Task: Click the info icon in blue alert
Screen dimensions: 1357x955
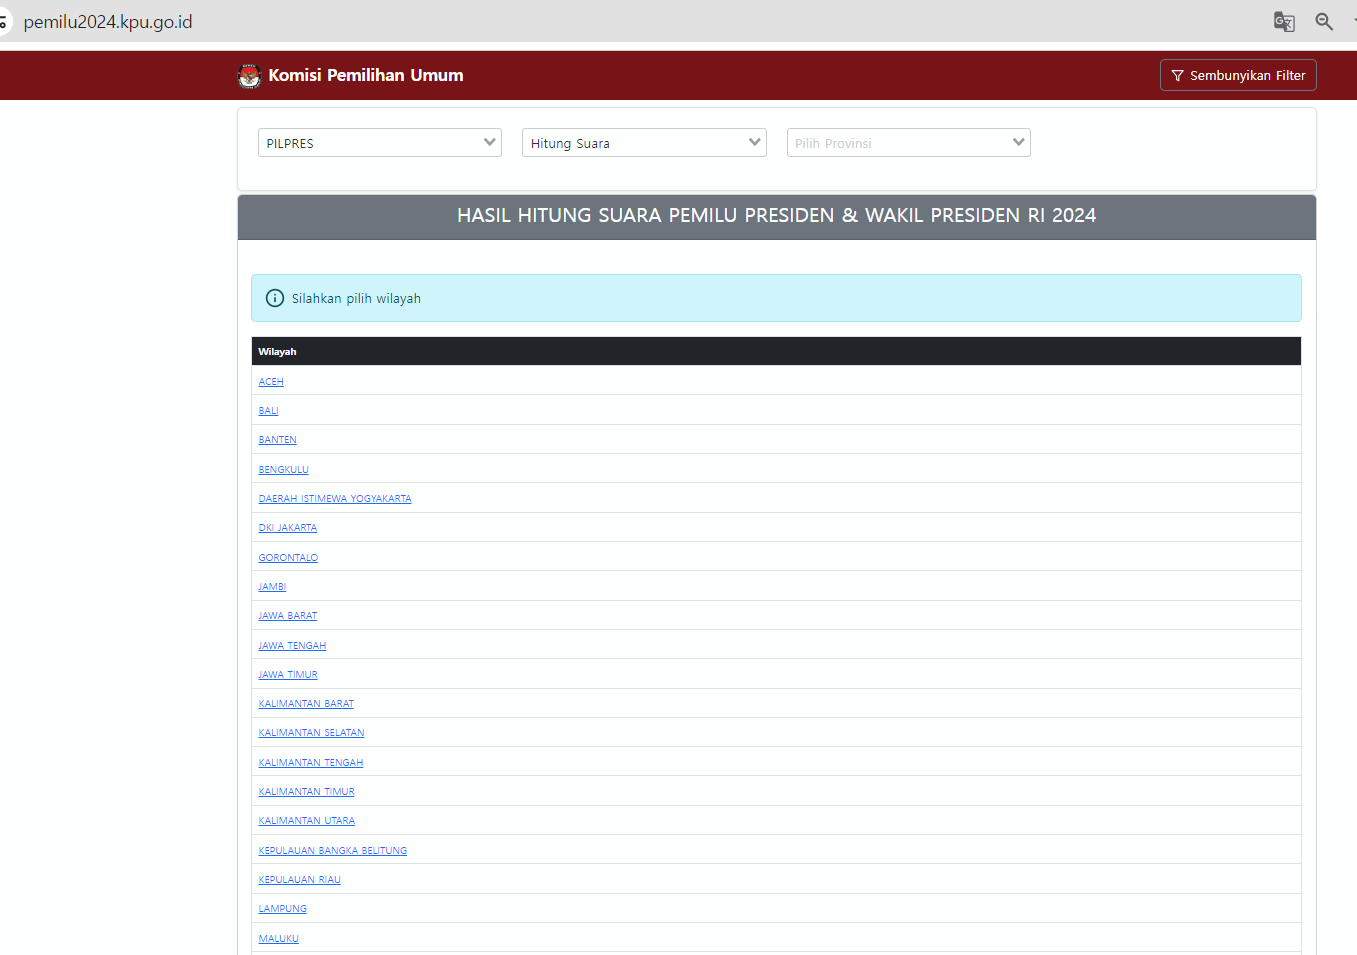Action: coord(275,298)
